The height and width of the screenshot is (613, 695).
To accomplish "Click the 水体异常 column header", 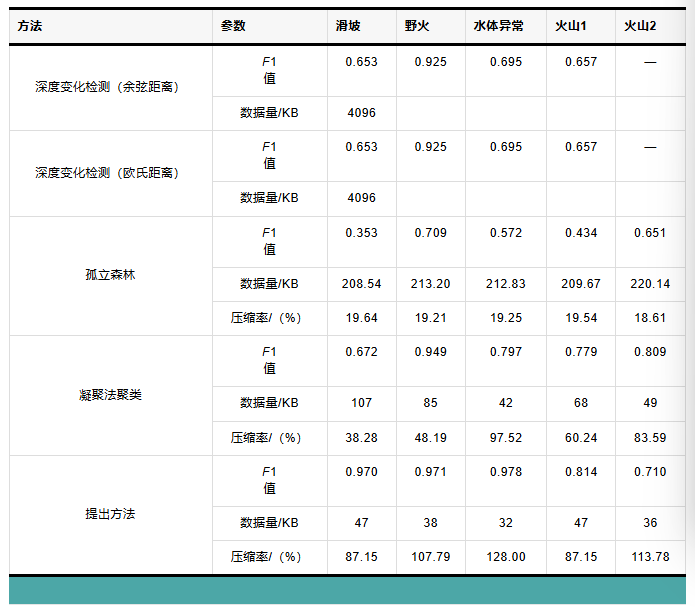I will point(497,26).
